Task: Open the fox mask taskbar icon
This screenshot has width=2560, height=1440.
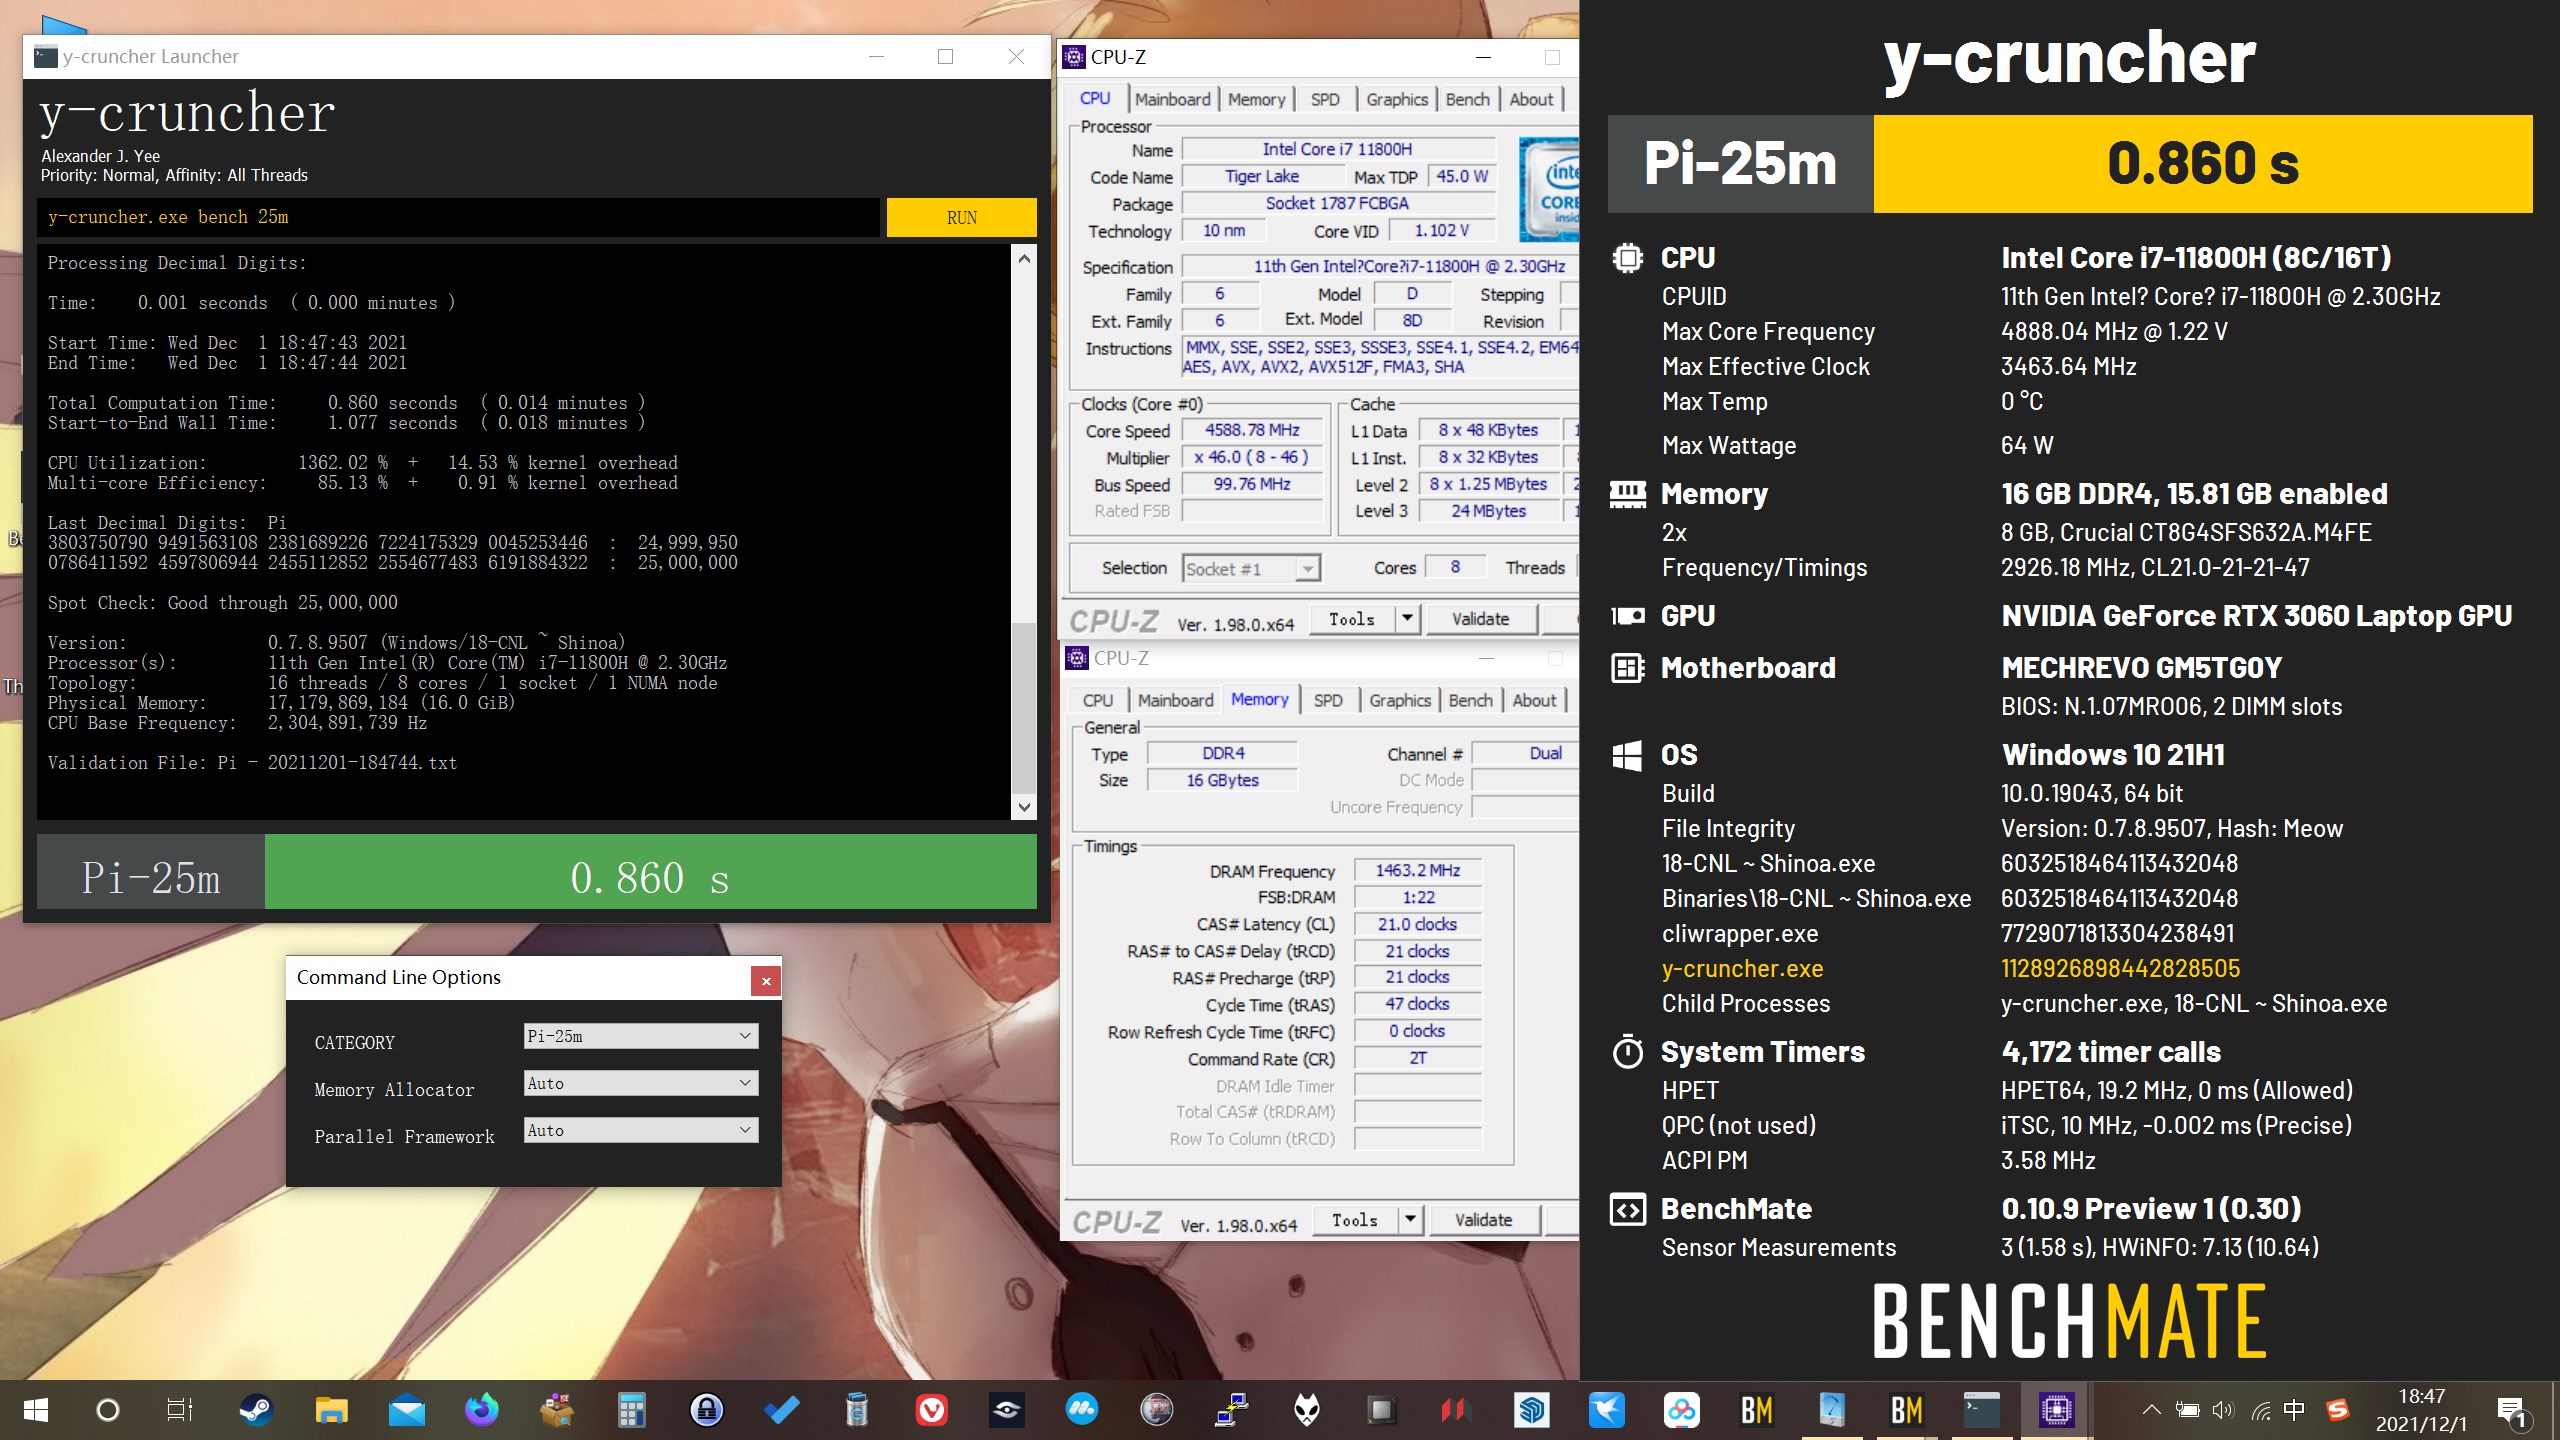Action: tap(1307, 1410)
